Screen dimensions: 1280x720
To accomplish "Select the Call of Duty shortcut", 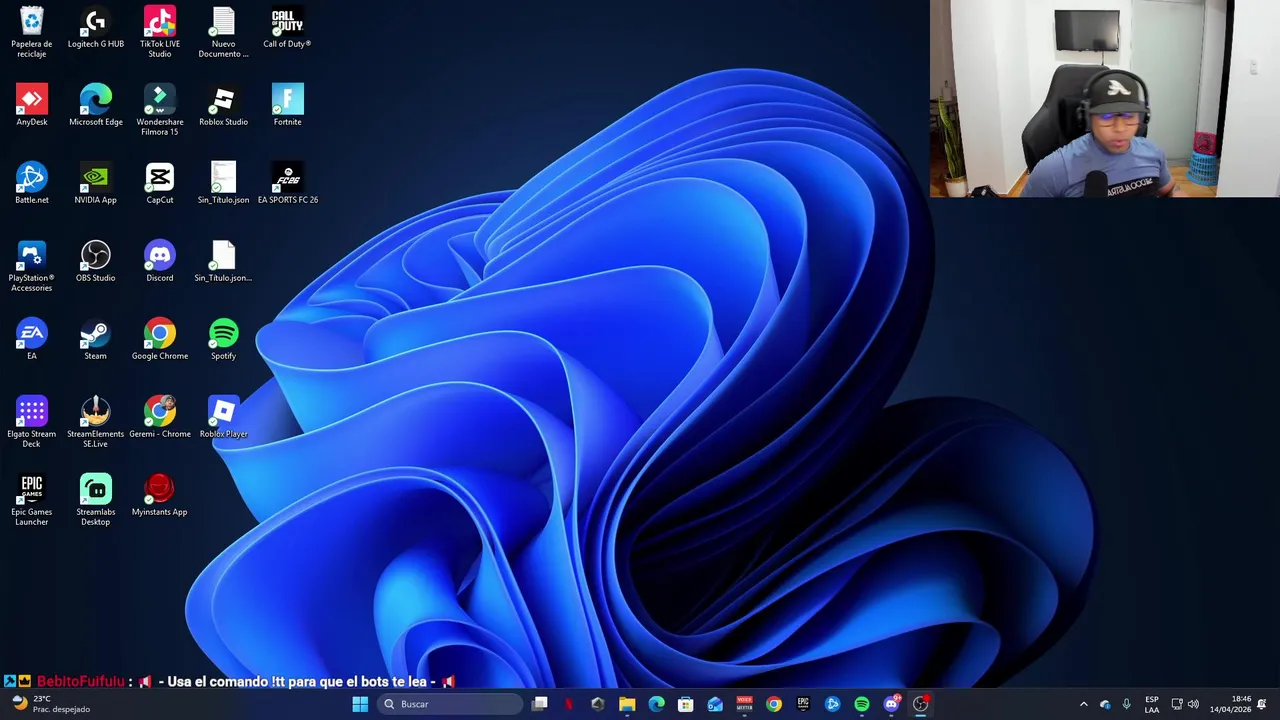I will coord(287,28).
